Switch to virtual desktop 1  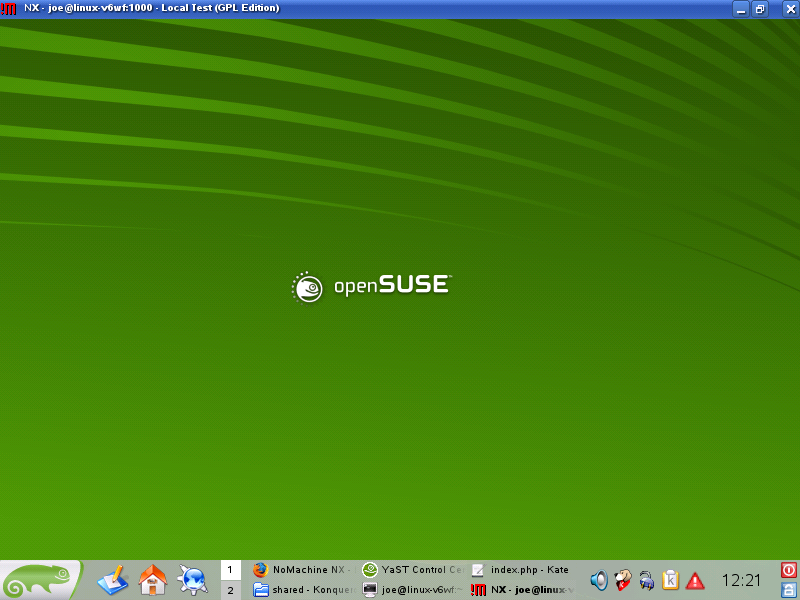(x=231, y=570)
